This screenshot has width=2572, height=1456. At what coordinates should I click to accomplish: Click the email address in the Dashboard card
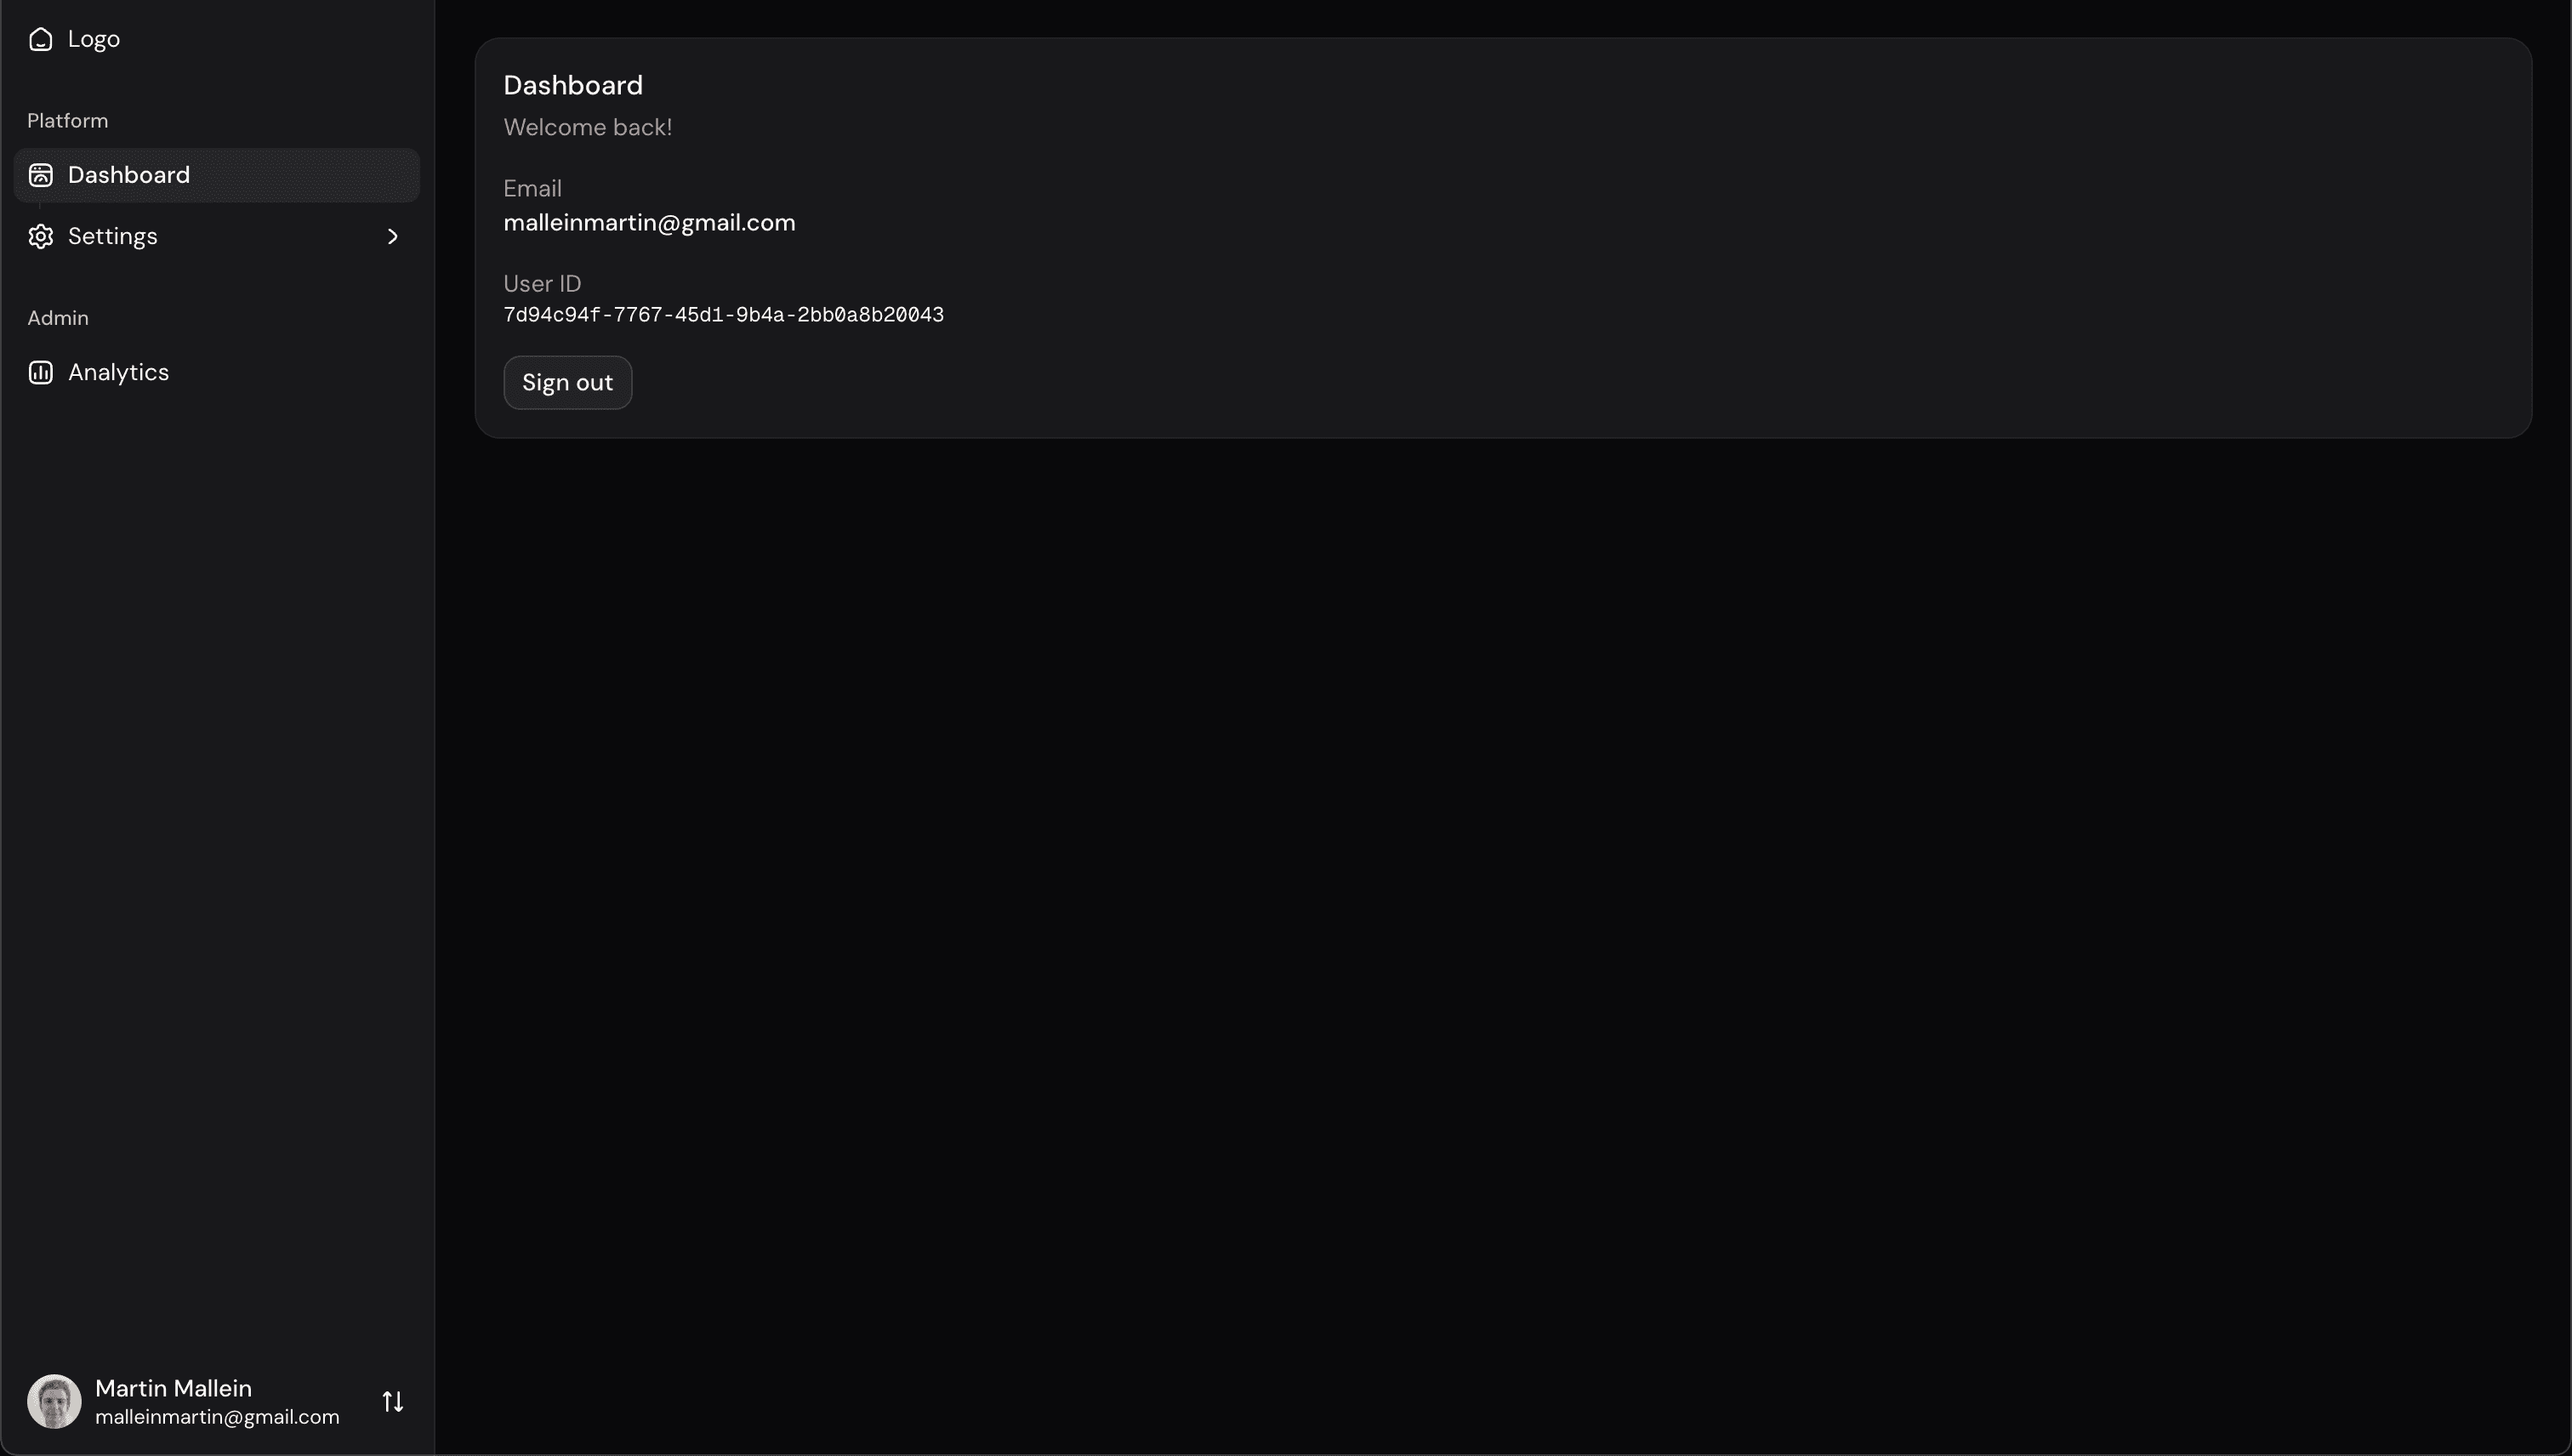649,222
